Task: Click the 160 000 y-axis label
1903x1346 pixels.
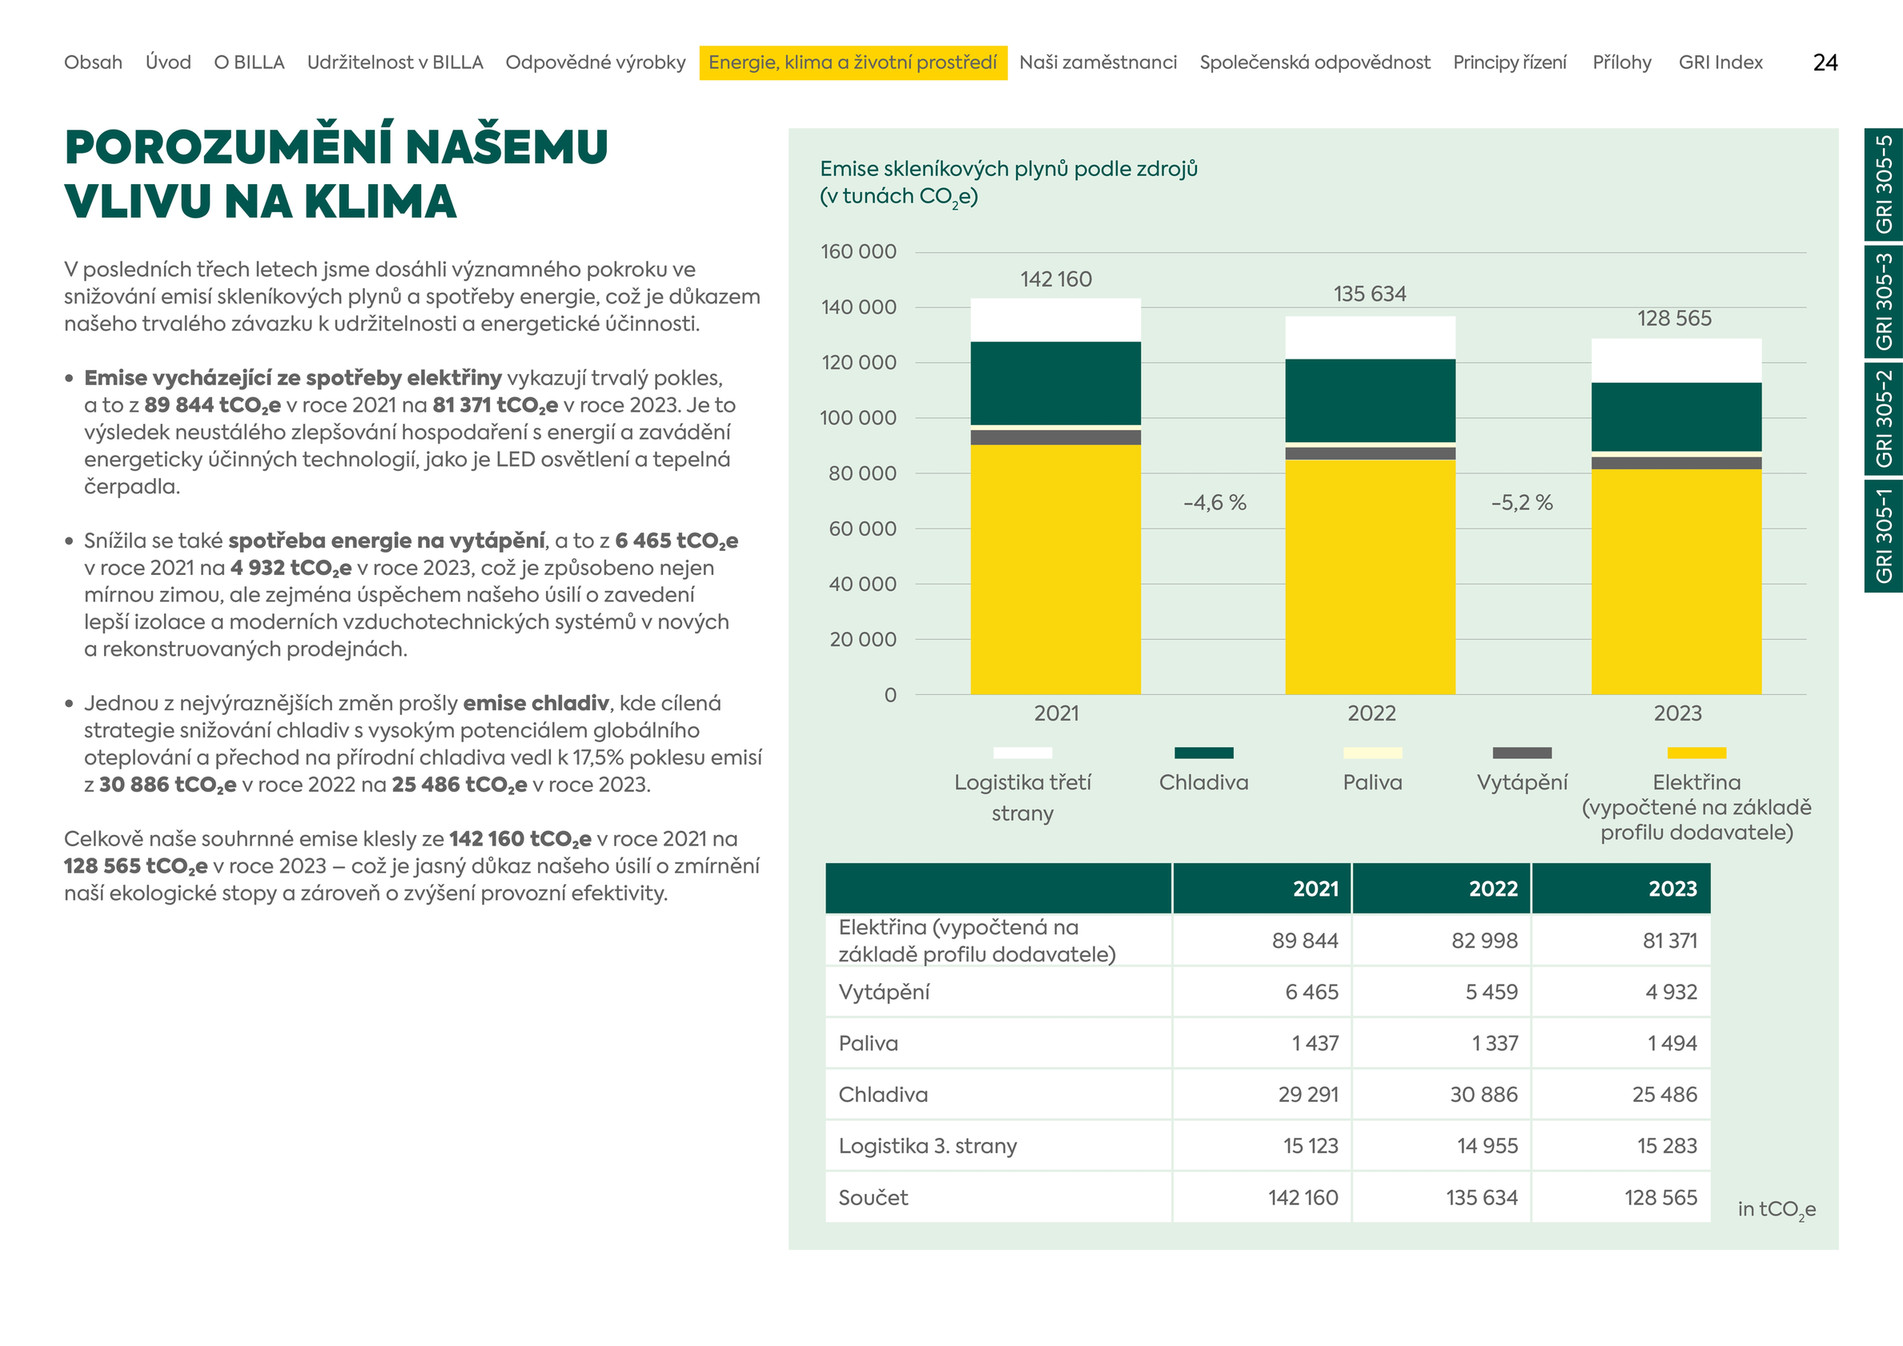Action: [x=858, y=252]
